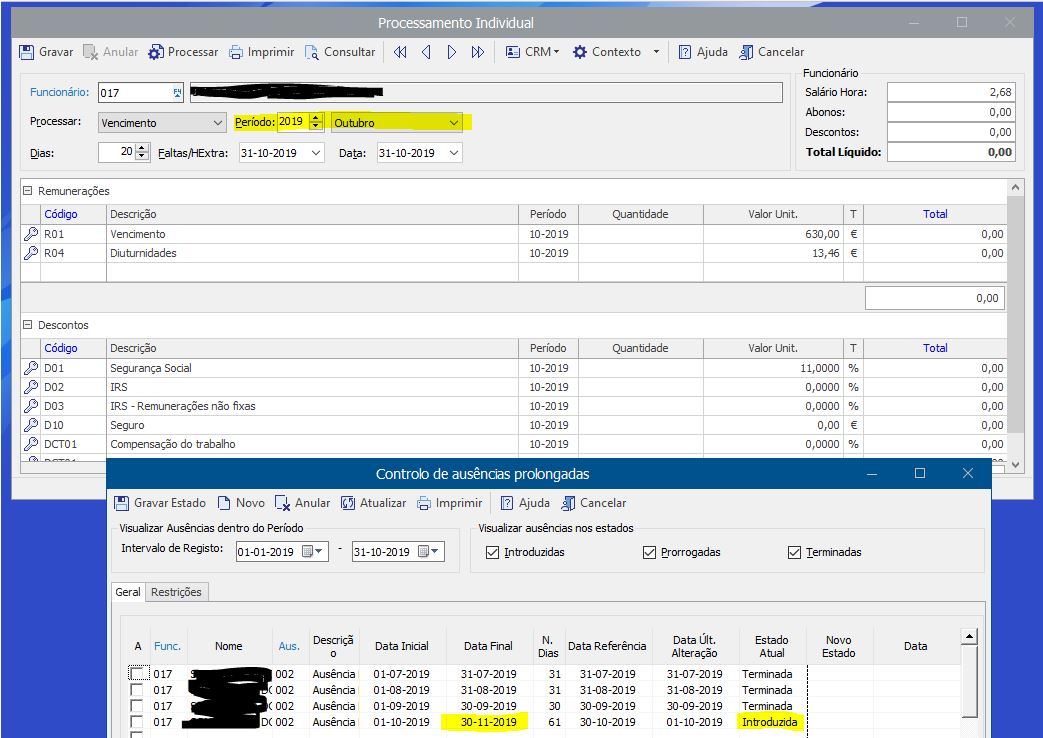Collapse the Remunerações section
Screen dimensions: 1043x738
point(28,191)
